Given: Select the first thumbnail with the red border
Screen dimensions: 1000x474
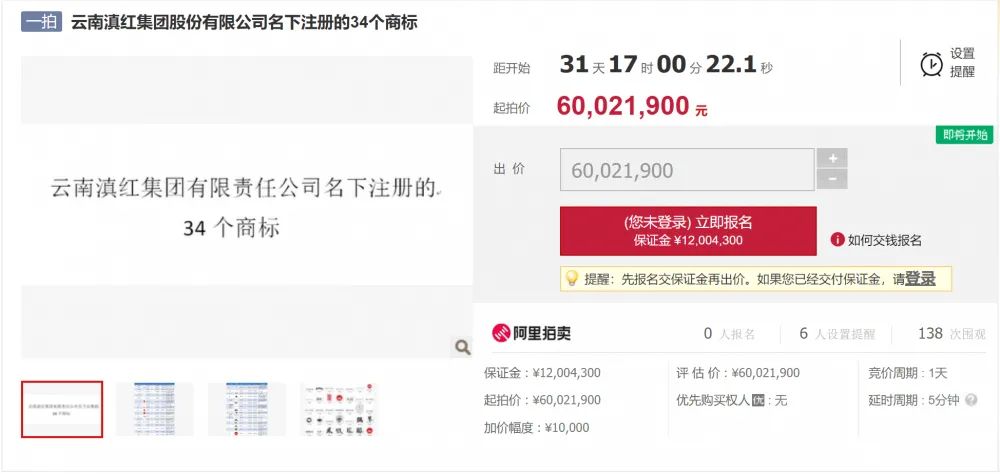Looking at the screenshot, I should [x=62, y=409].
